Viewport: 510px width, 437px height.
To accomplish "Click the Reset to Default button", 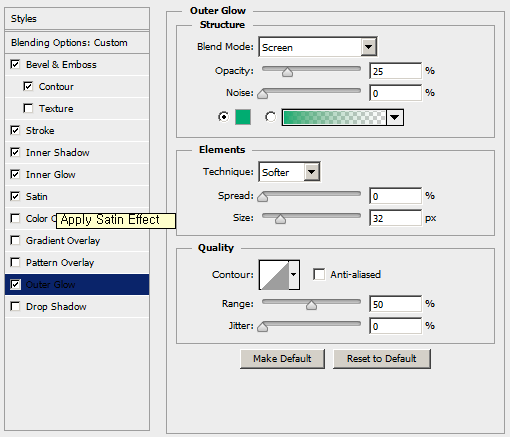I will tap(382, 359).
